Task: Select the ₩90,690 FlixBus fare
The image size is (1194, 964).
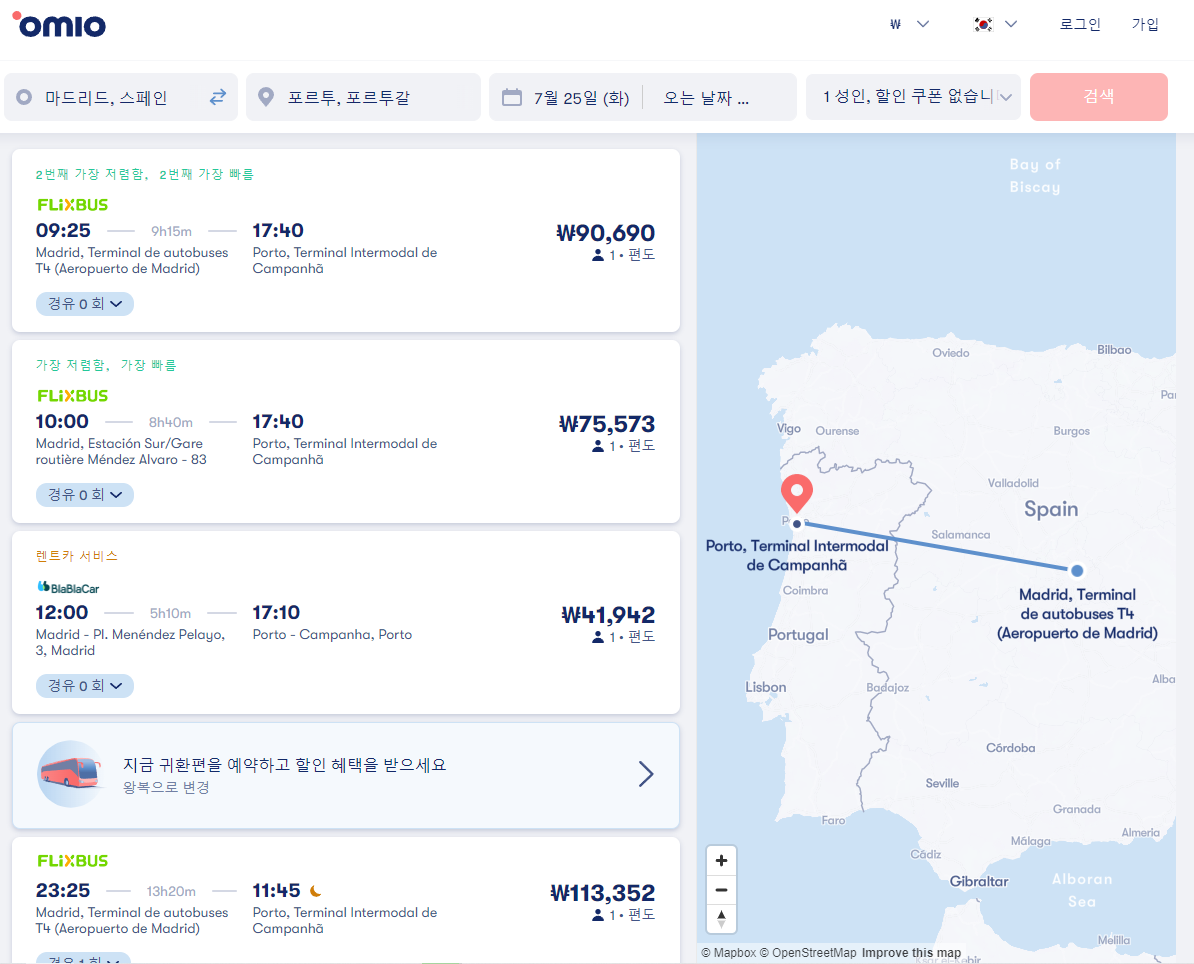Action: pyautogui.click(x=605, y=233)
